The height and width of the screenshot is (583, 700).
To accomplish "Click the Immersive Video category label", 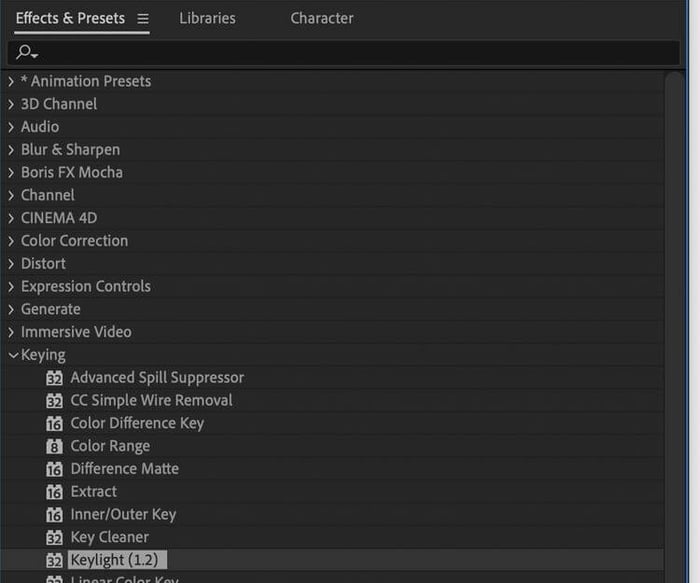I will (x=76, y=332).
